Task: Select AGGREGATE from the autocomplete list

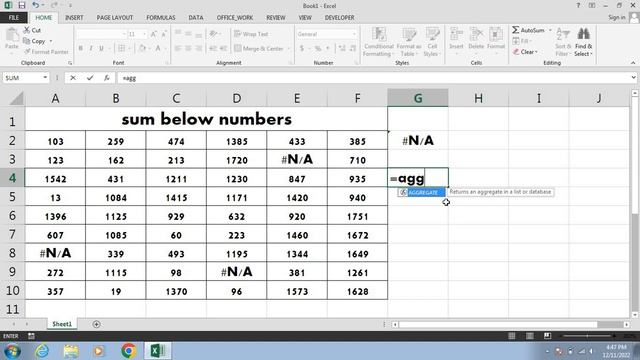Action: (422, 192)
